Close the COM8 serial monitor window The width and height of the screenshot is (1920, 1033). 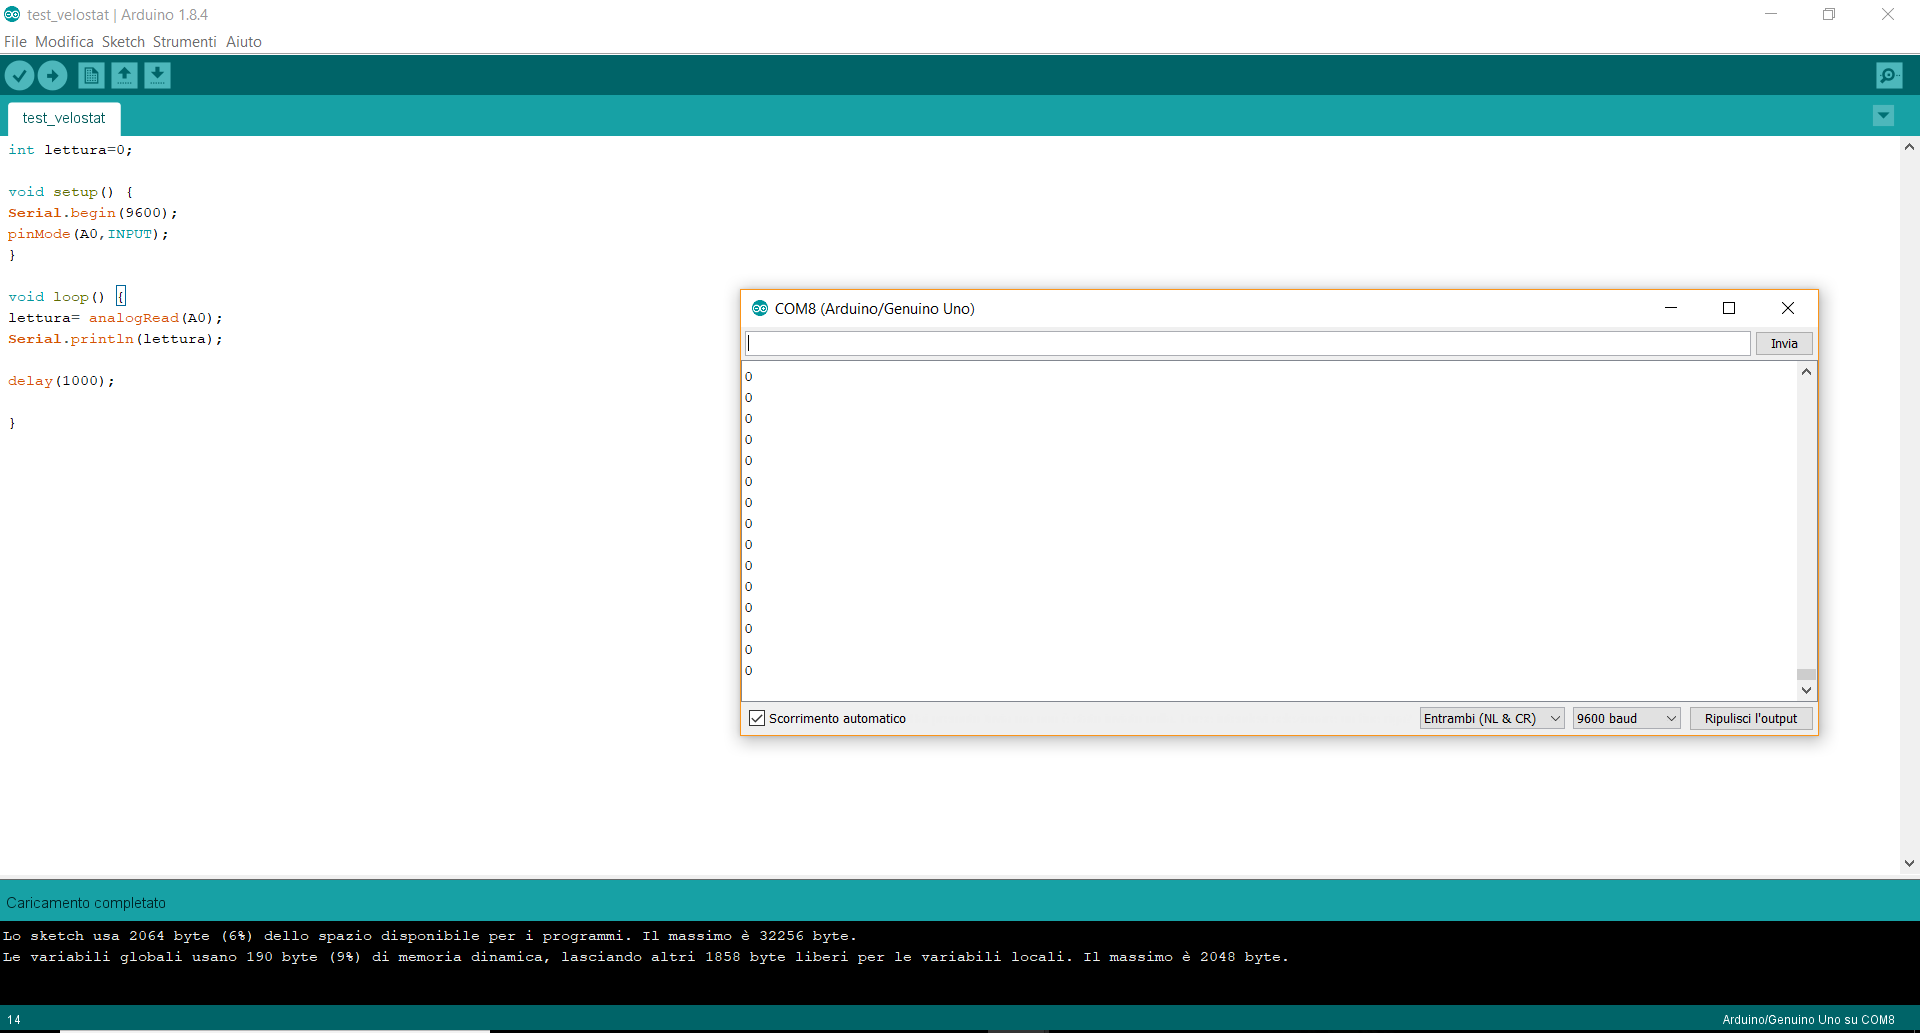pyautogui.click(x=1787, y=308)
